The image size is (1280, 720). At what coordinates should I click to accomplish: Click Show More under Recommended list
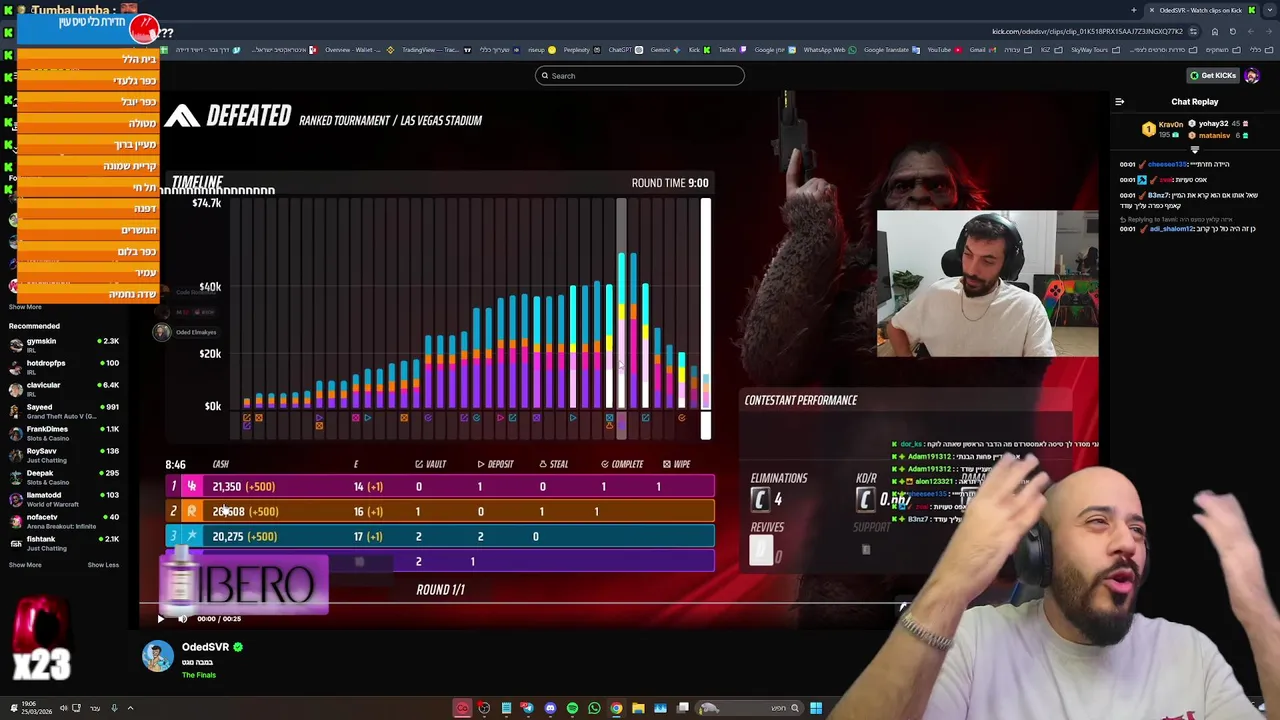click(x=25, y=565)
